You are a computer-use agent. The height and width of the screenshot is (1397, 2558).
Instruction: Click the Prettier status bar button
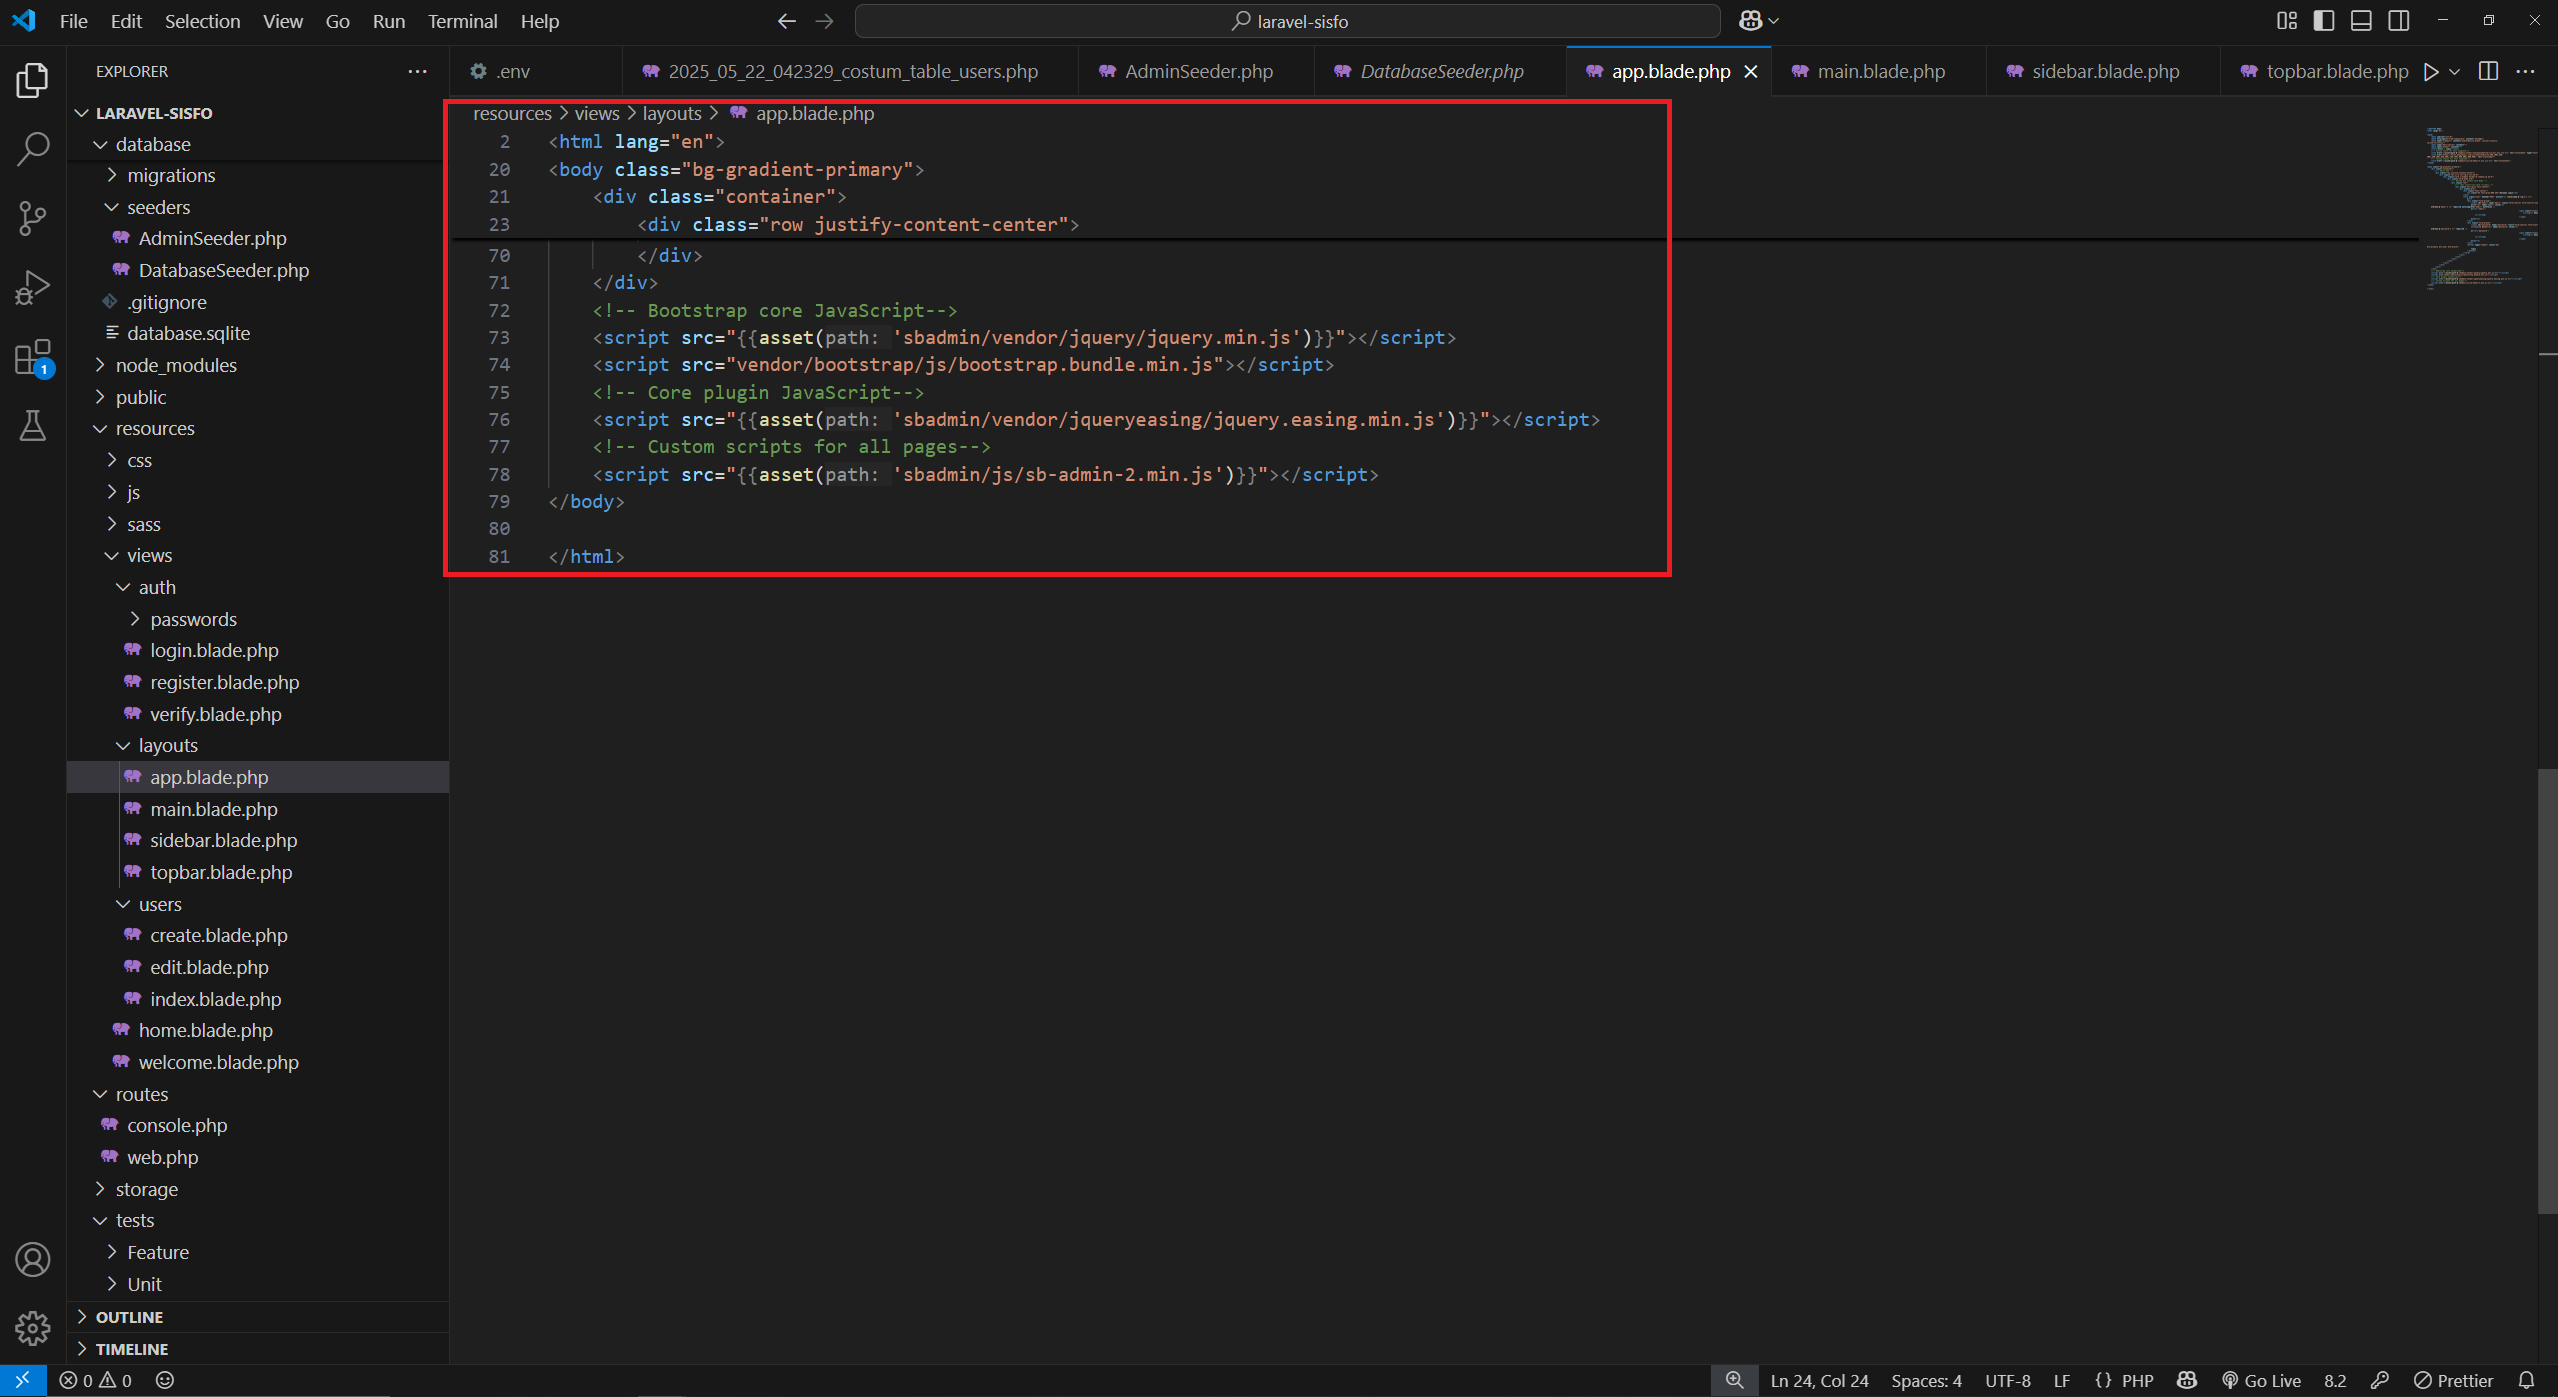tap(2453, 1380)
